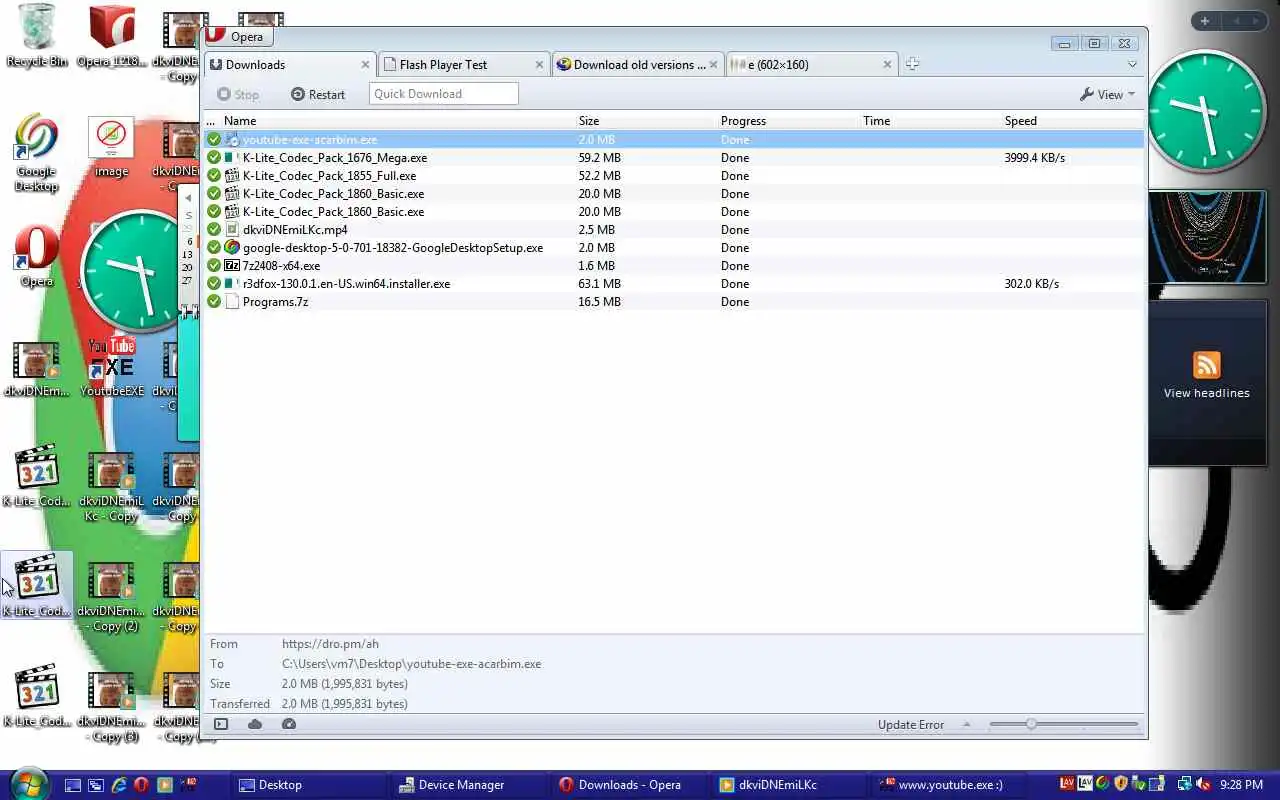Click the green check next to 7z2408-x64.exe
Viewport: 1280px width, 800px height.
214,266
